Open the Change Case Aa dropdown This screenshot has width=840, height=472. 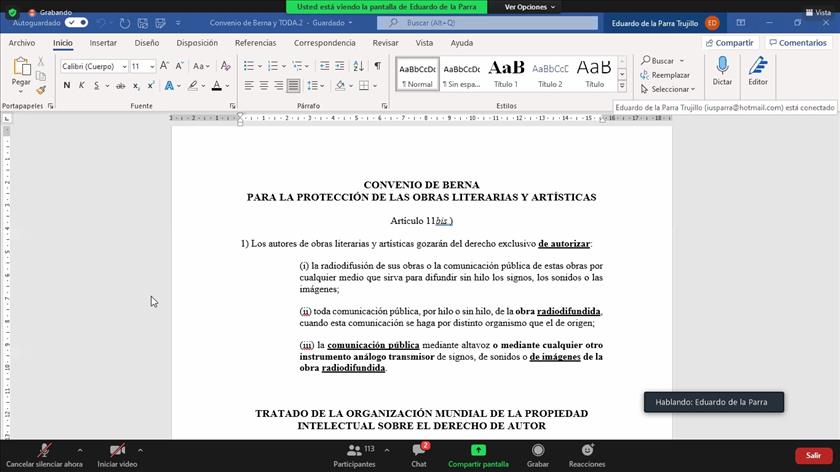201,66
